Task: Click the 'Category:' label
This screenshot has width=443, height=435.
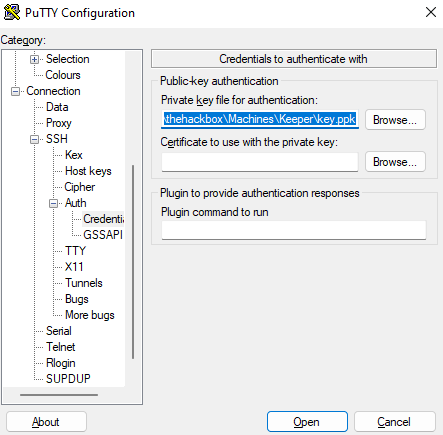Action: click(23, 40)
